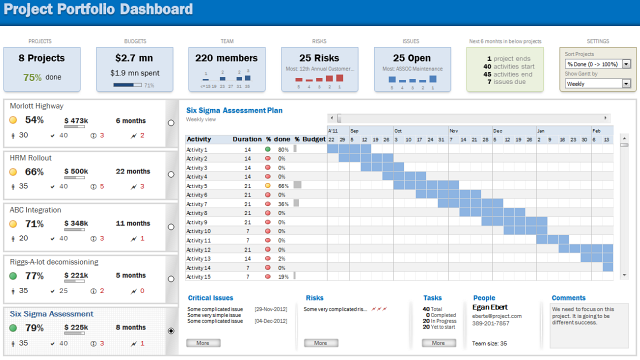Click the More button under Critical Issues
This screenshot has width=640, height=360.
203,343
